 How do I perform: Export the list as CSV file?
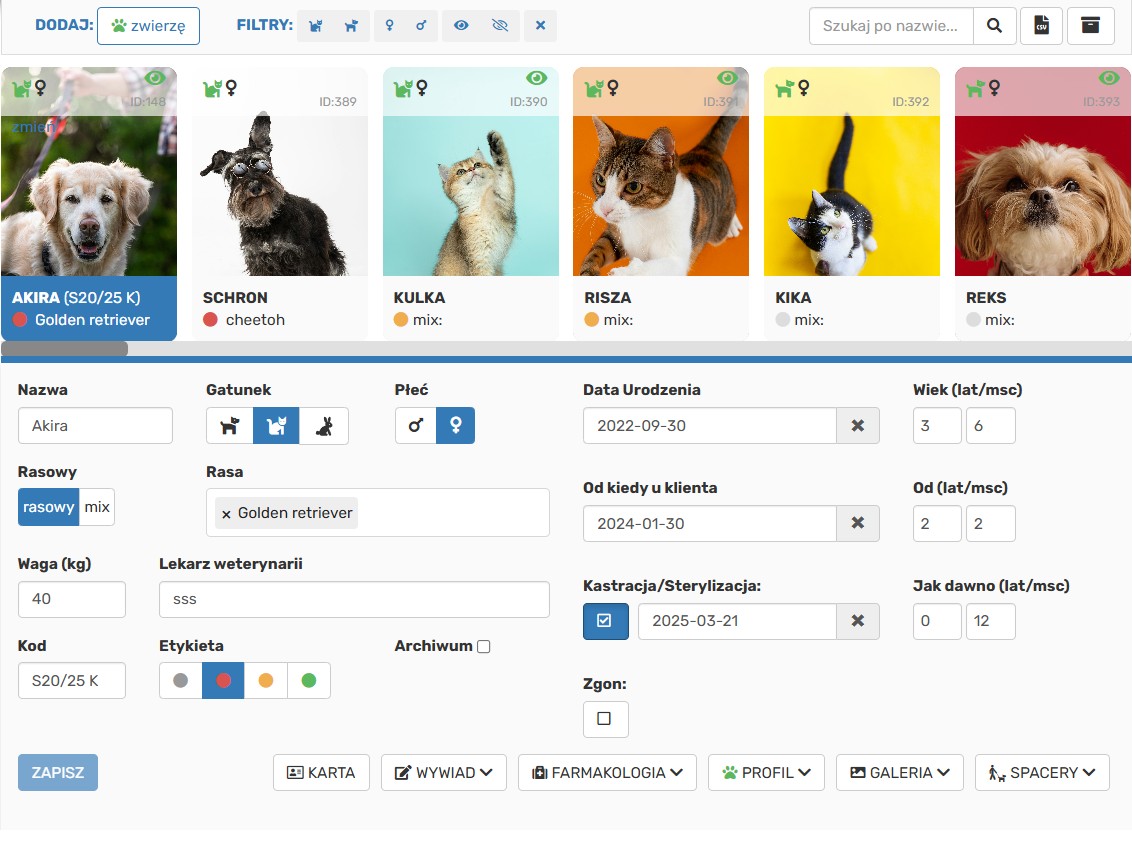1041,26
